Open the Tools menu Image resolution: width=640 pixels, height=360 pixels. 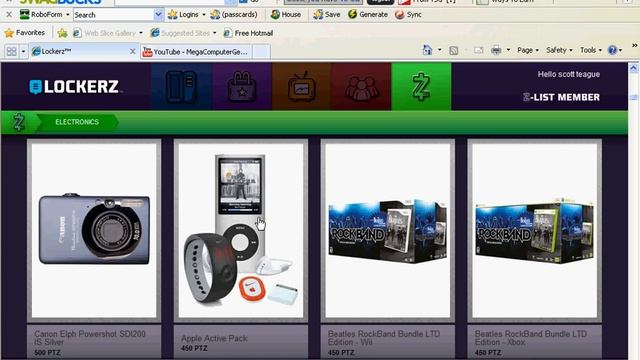pyautogui.click(x=591, y=50)
